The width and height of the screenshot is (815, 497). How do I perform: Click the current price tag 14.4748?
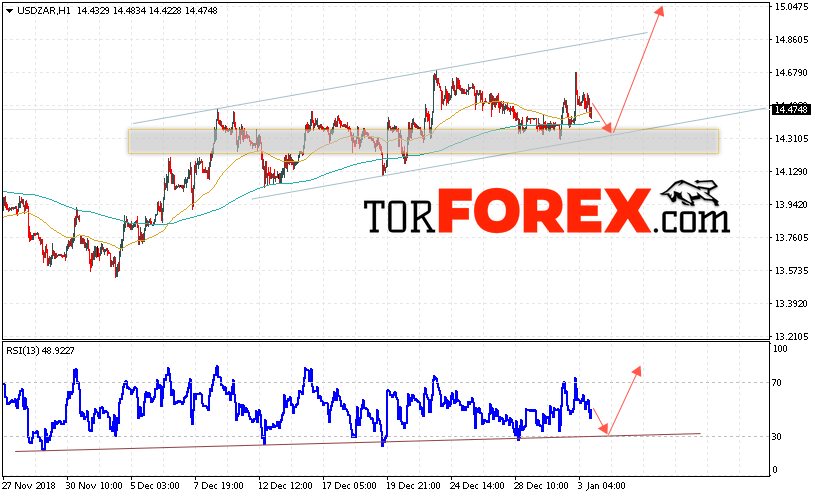[791, 110]
